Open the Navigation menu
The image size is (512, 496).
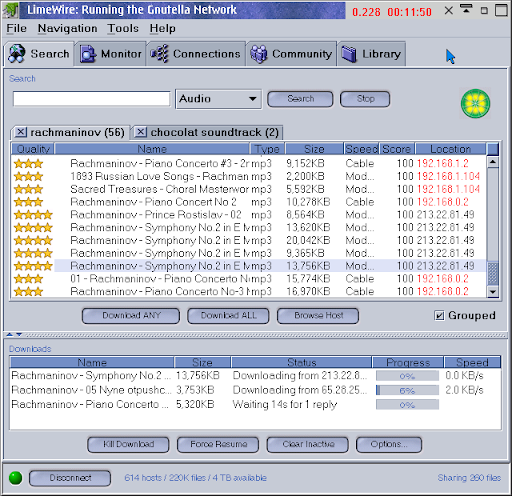[67, 29]
